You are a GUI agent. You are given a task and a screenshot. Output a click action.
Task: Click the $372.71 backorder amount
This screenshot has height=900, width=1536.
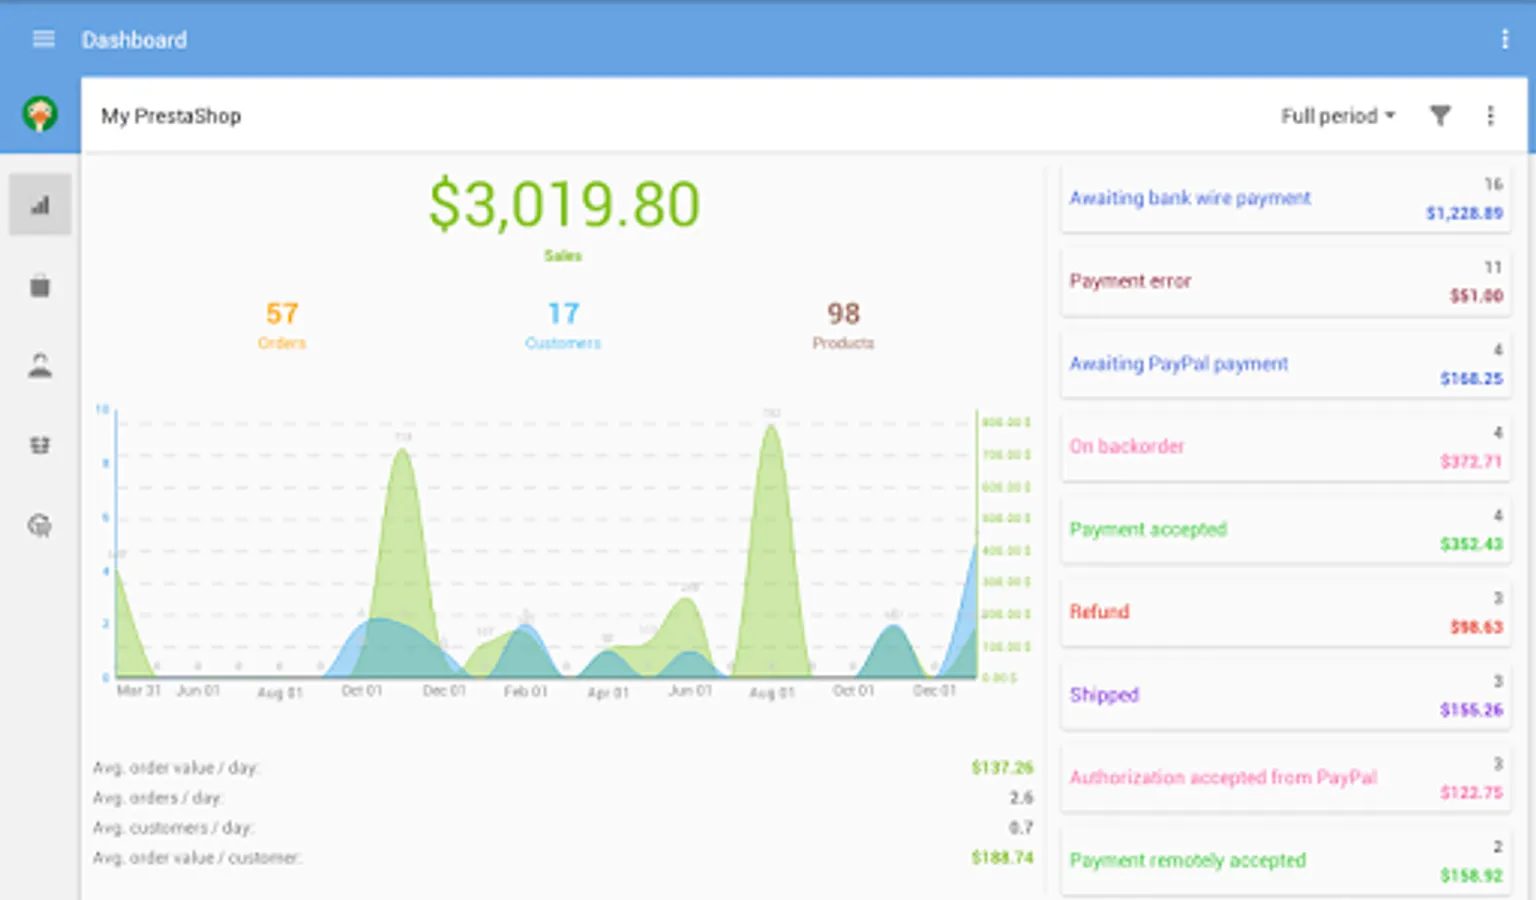click(1471, 461)
